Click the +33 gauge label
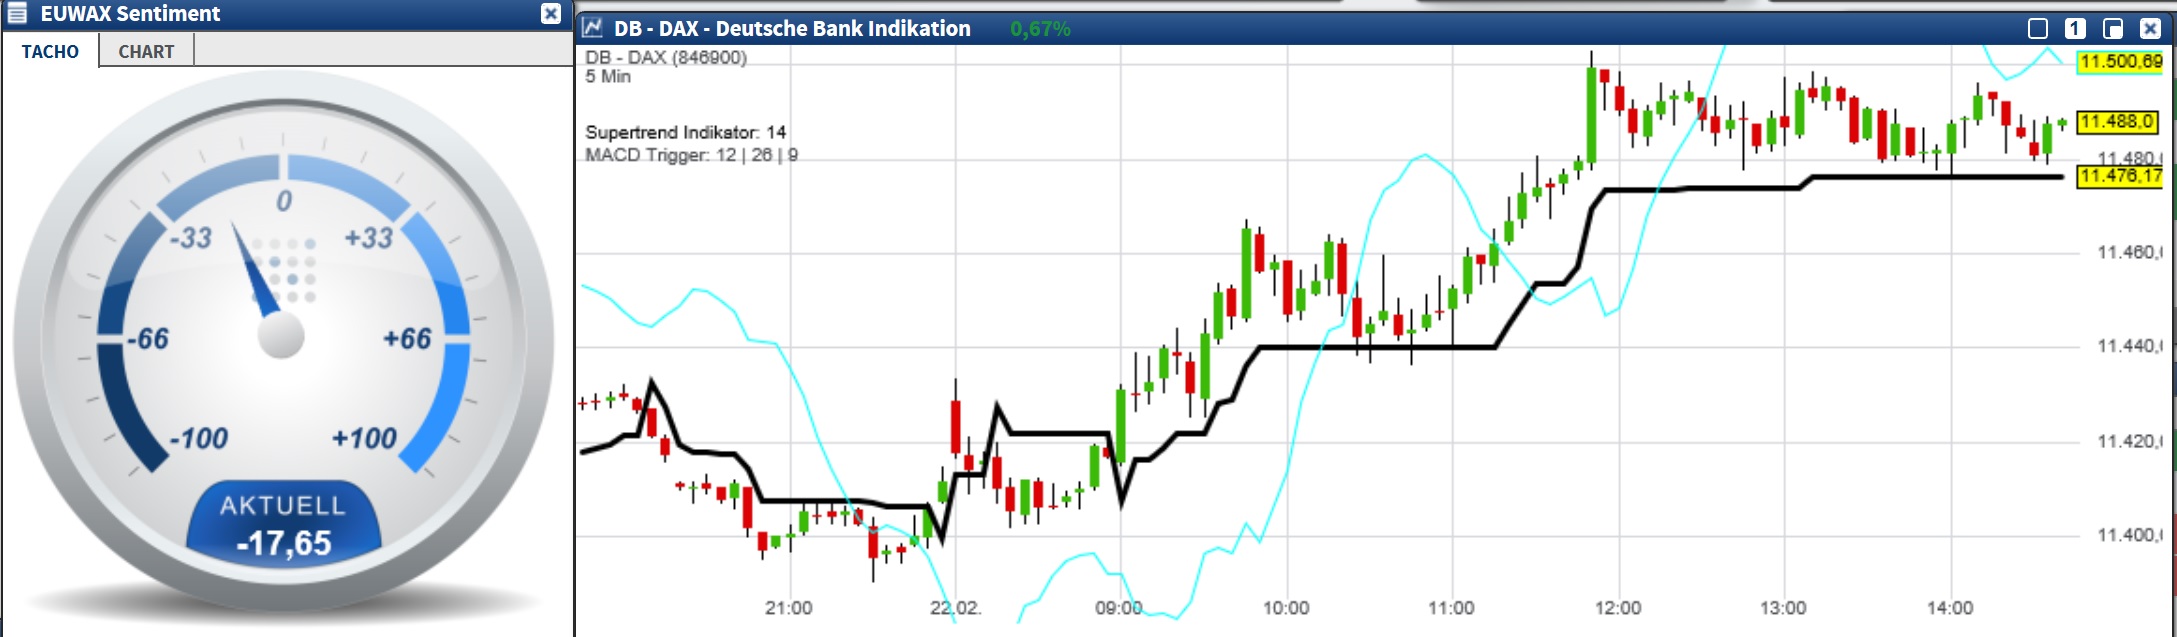This screenshot has height=637, width=2177. click(368, 238)
